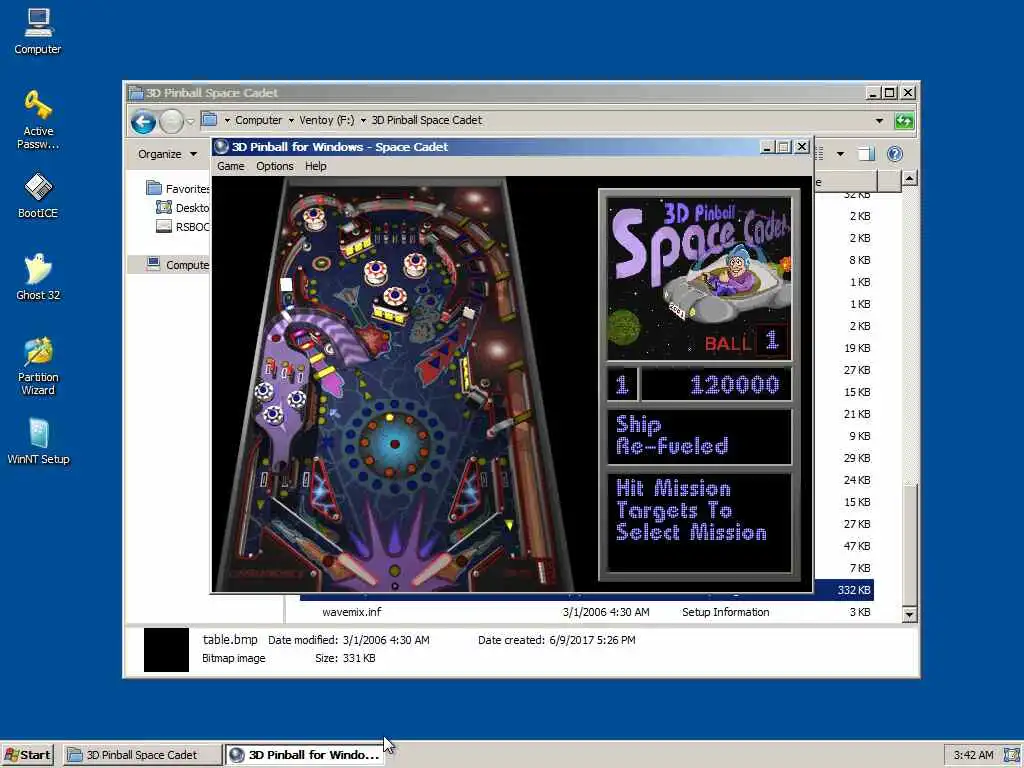Click the Explorer scrollbar down arrow
Viewport: 1024px width, 768px height.
click(909, 614)
